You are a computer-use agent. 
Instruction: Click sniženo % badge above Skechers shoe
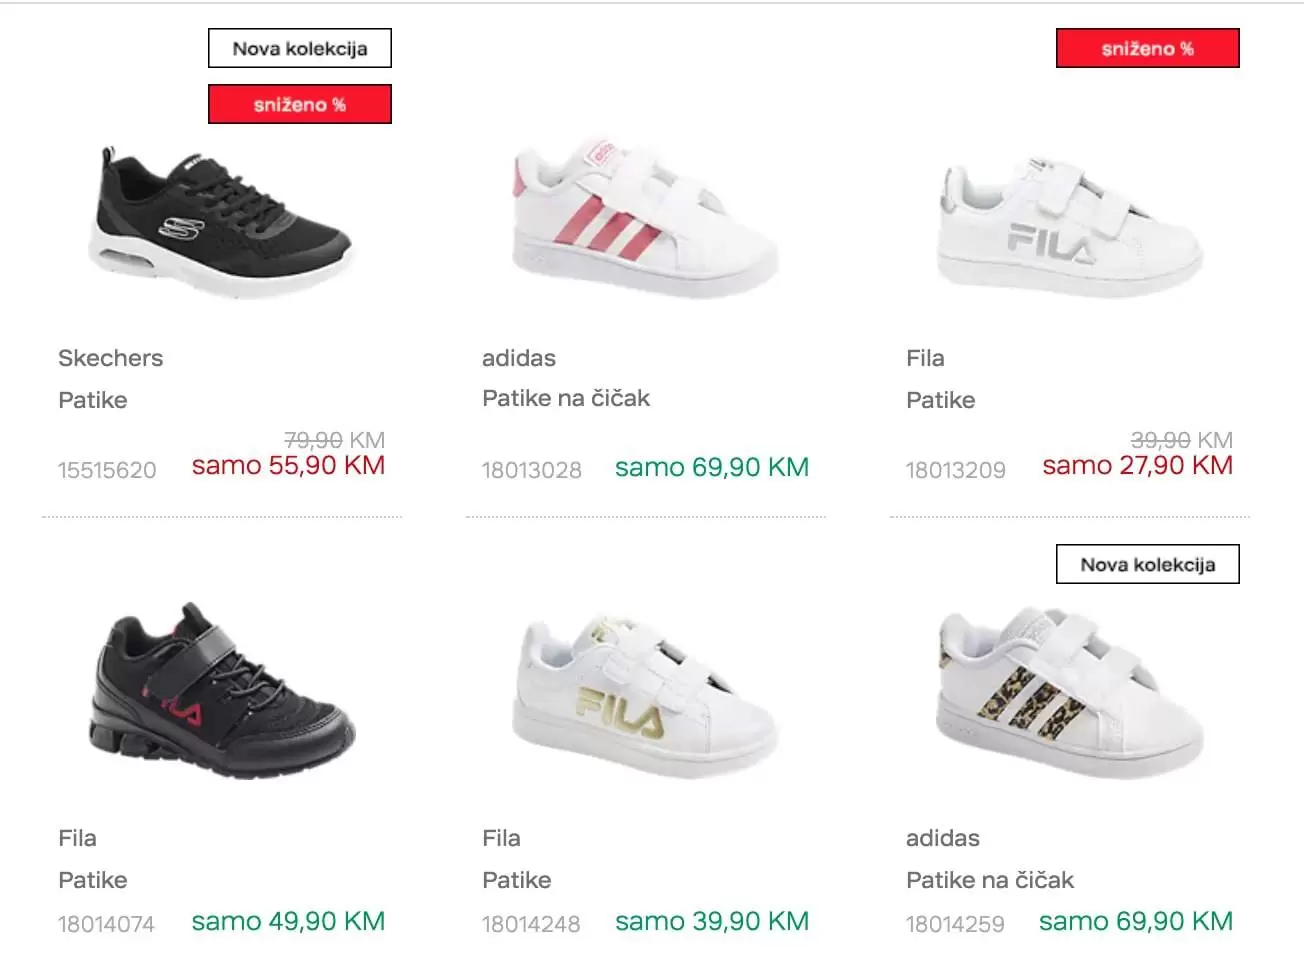pos(300,104)
